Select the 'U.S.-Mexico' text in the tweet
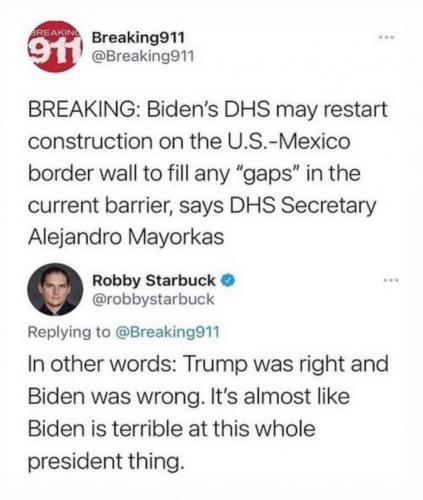Viewport: 423px width, 500px height. click(288, 141)
